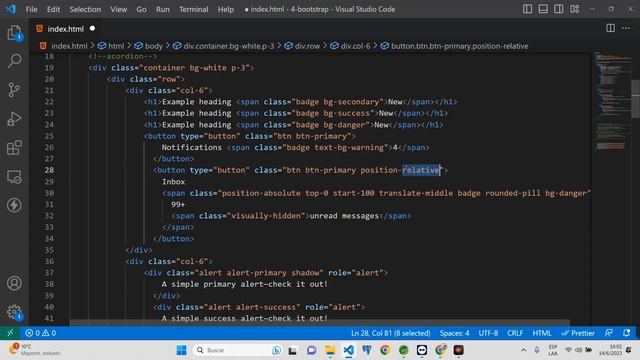The width and height of the screenshot is (640, 360).
Task: Open the weather widget on taskbar
Action: pyautogui.click(x=35, y=350)
